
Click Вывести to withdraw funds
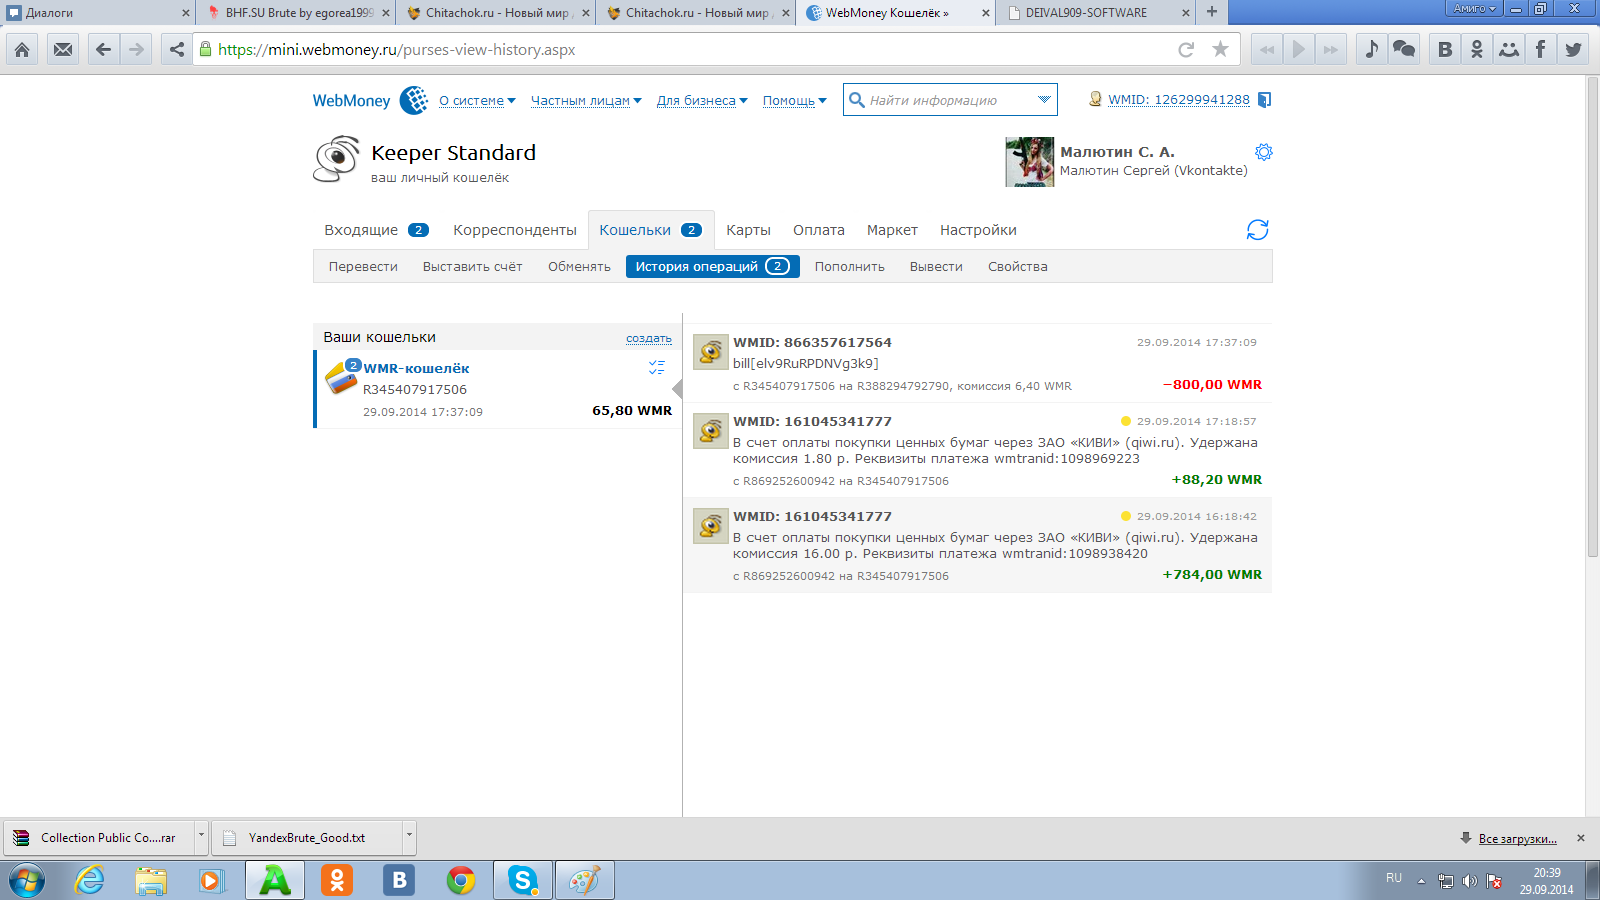coord(936,267)
